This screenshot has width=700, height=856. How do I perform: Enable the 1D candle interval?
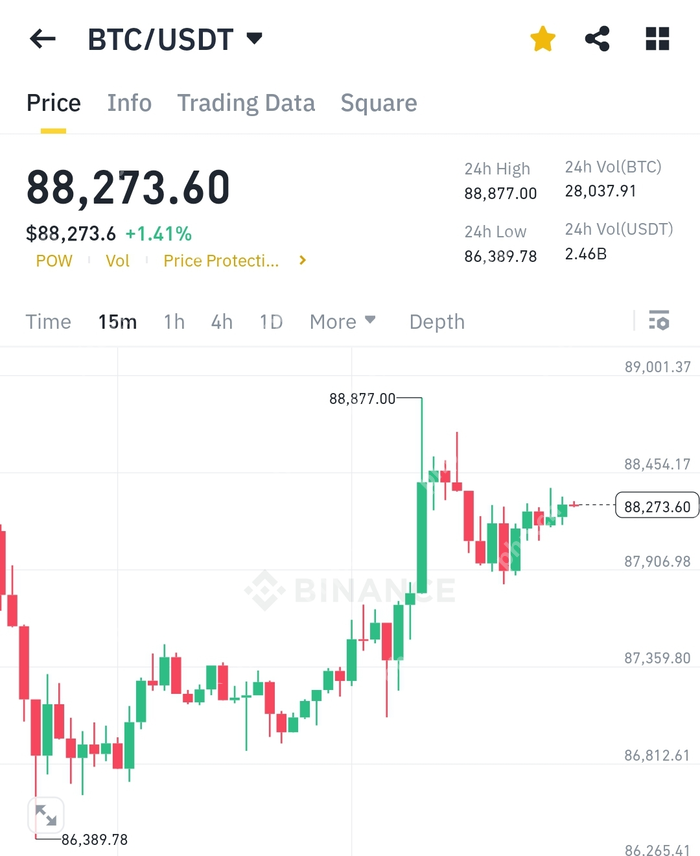coord(270,321)
